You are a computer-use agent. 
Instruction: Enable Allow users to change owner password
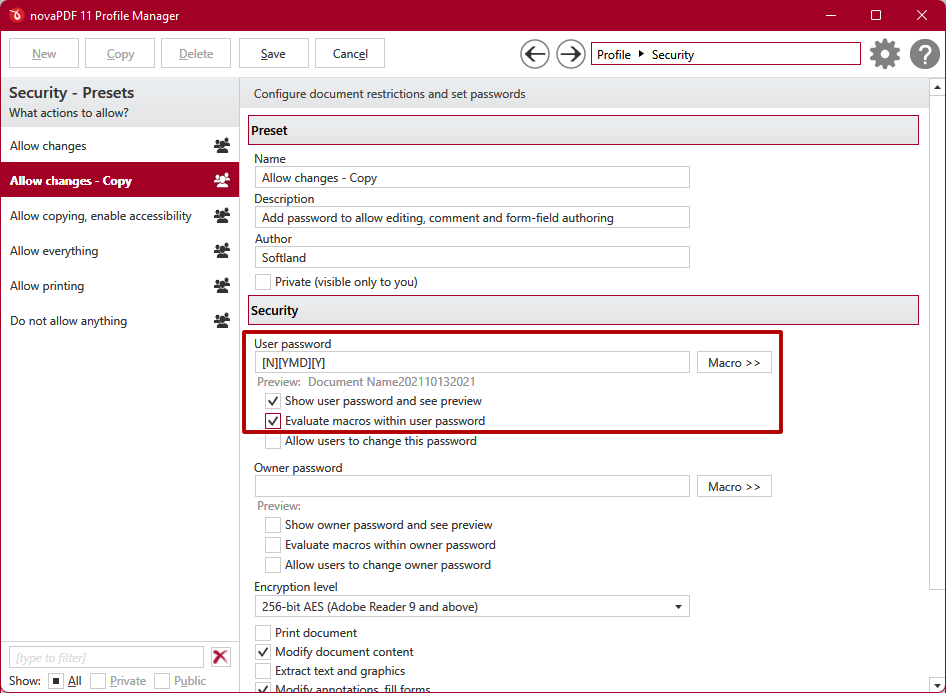pos(273,565)
